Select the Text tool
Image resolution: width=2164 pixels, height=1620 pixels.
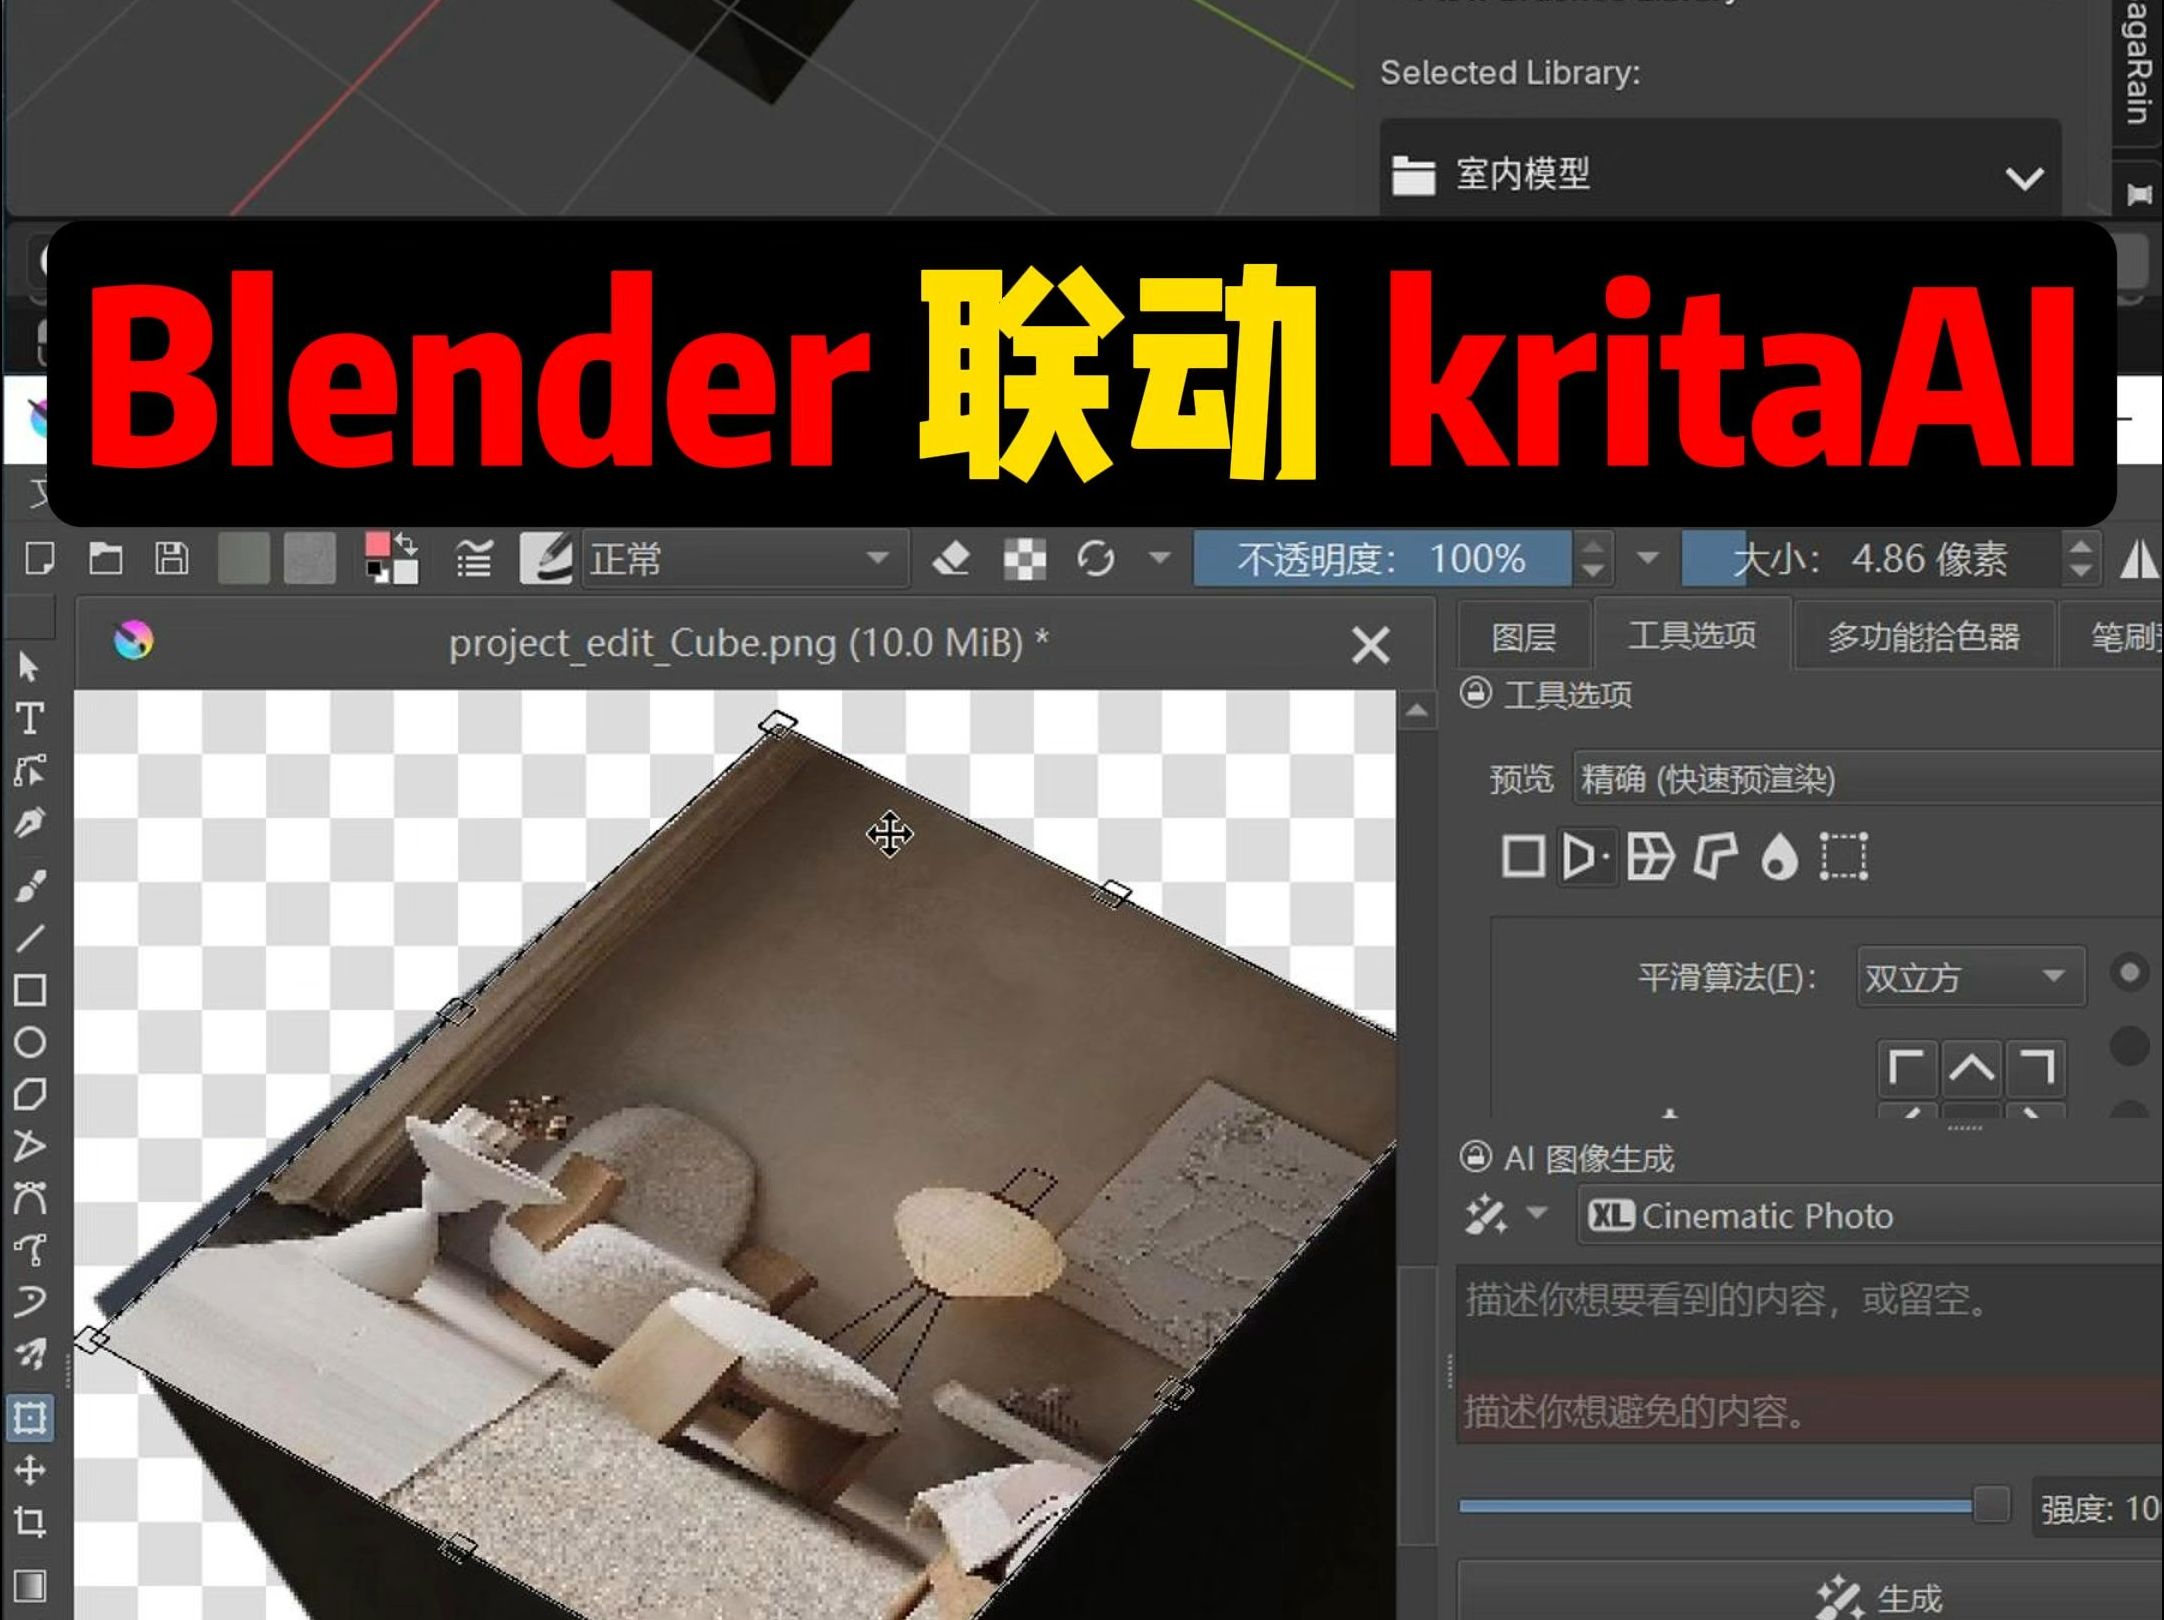[x=30, y=718]
